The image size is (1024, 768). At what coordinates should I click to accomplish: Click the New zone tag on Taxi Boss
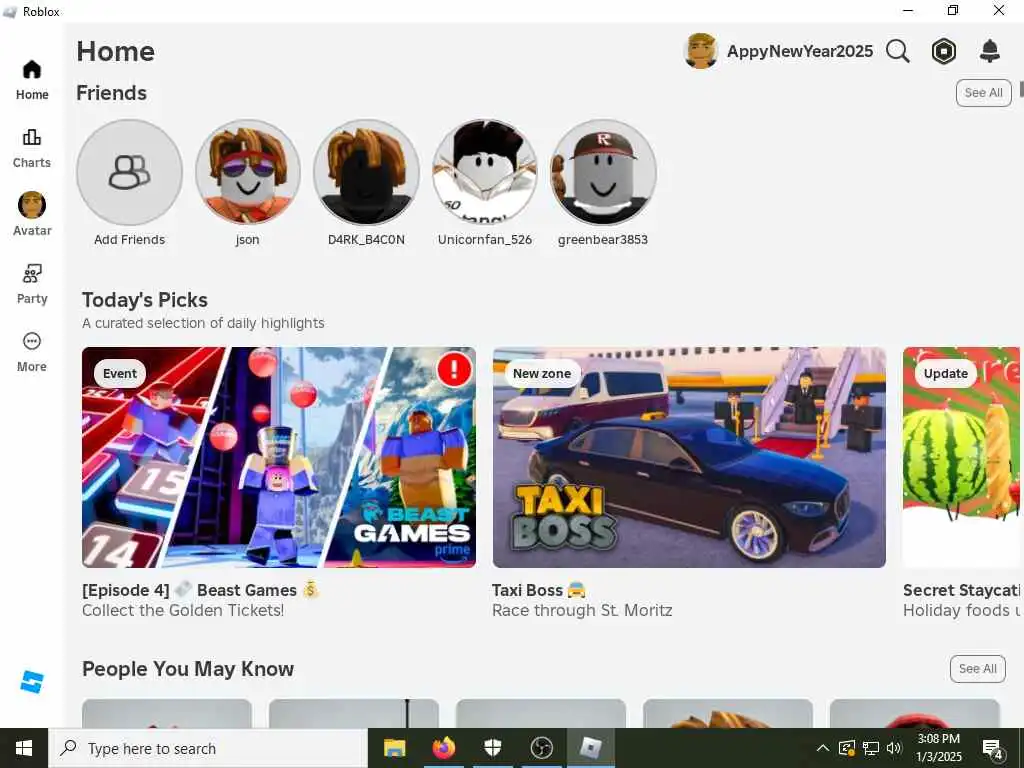tap(542, 374)
